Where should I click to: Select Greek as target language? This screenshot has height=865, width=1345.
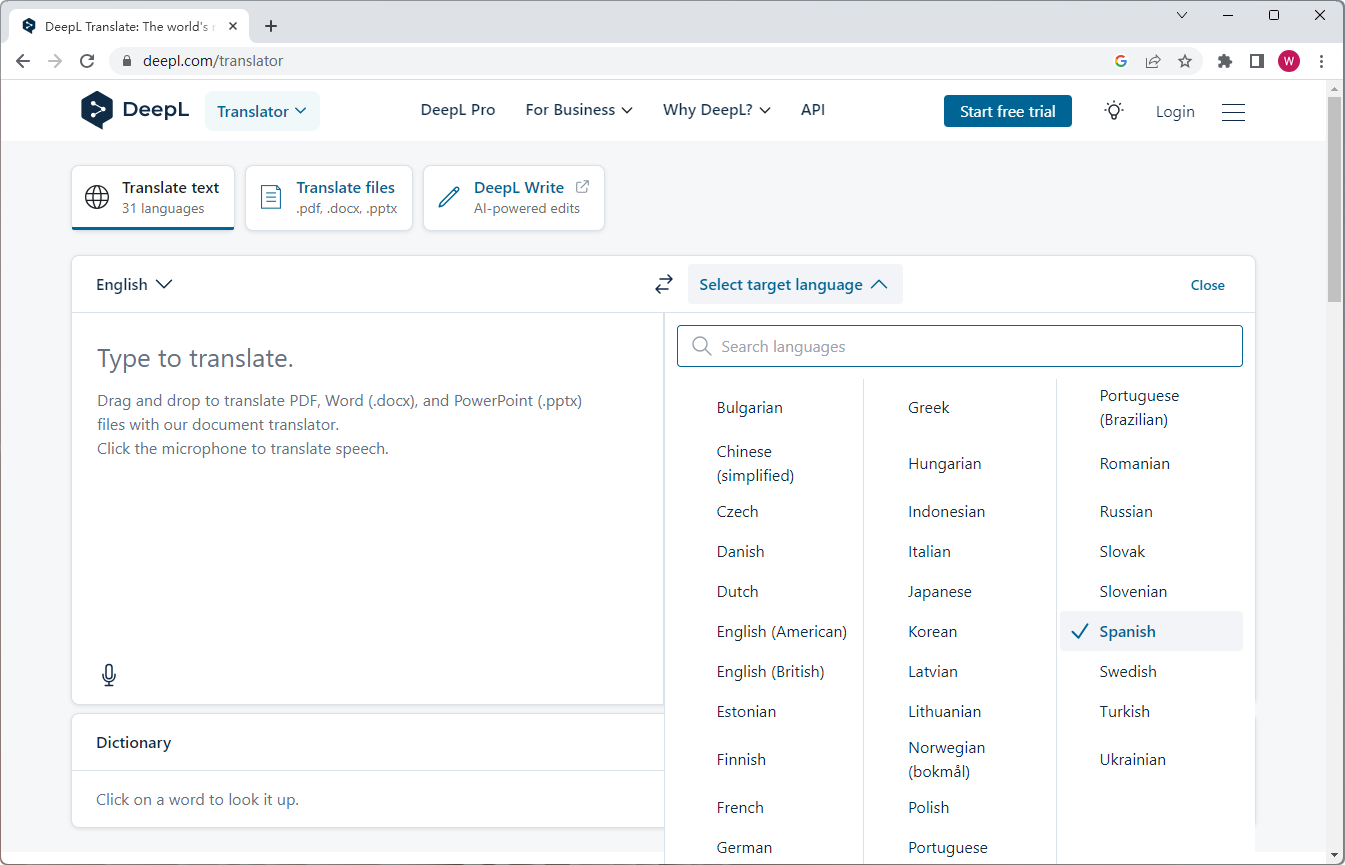coord(928,408)
